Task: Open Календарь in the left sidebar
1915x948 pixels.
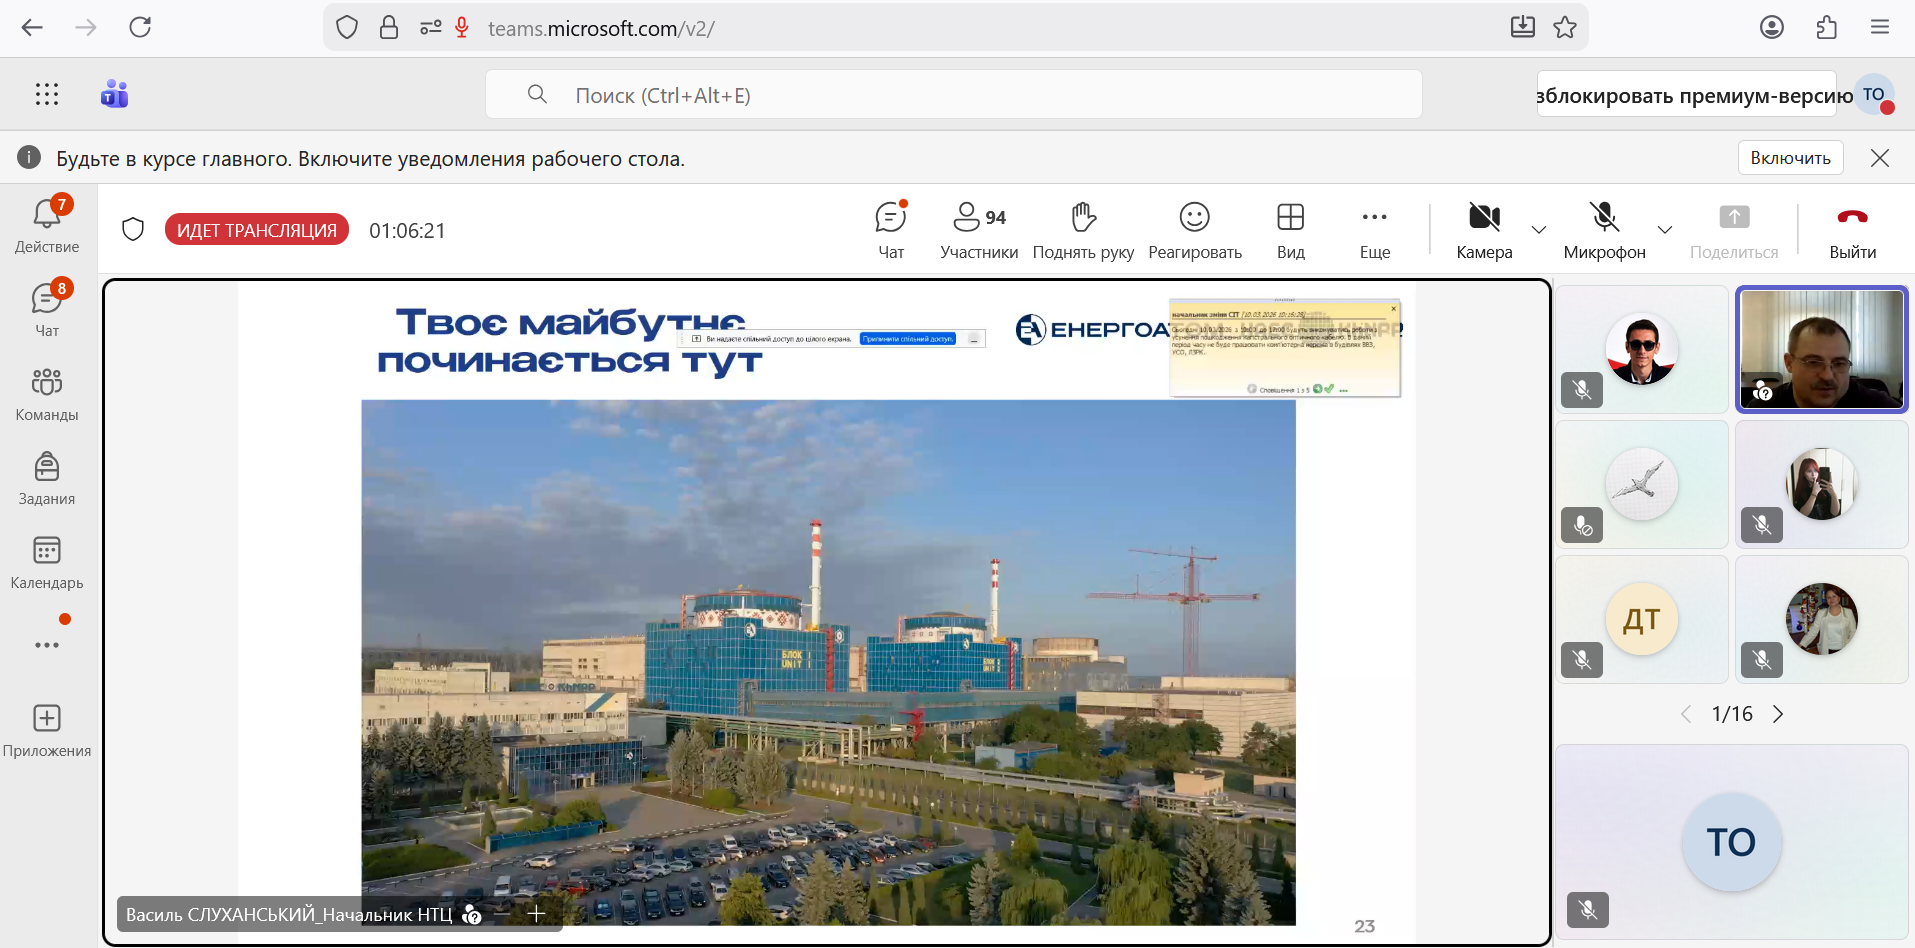Action: click(47, 561)
